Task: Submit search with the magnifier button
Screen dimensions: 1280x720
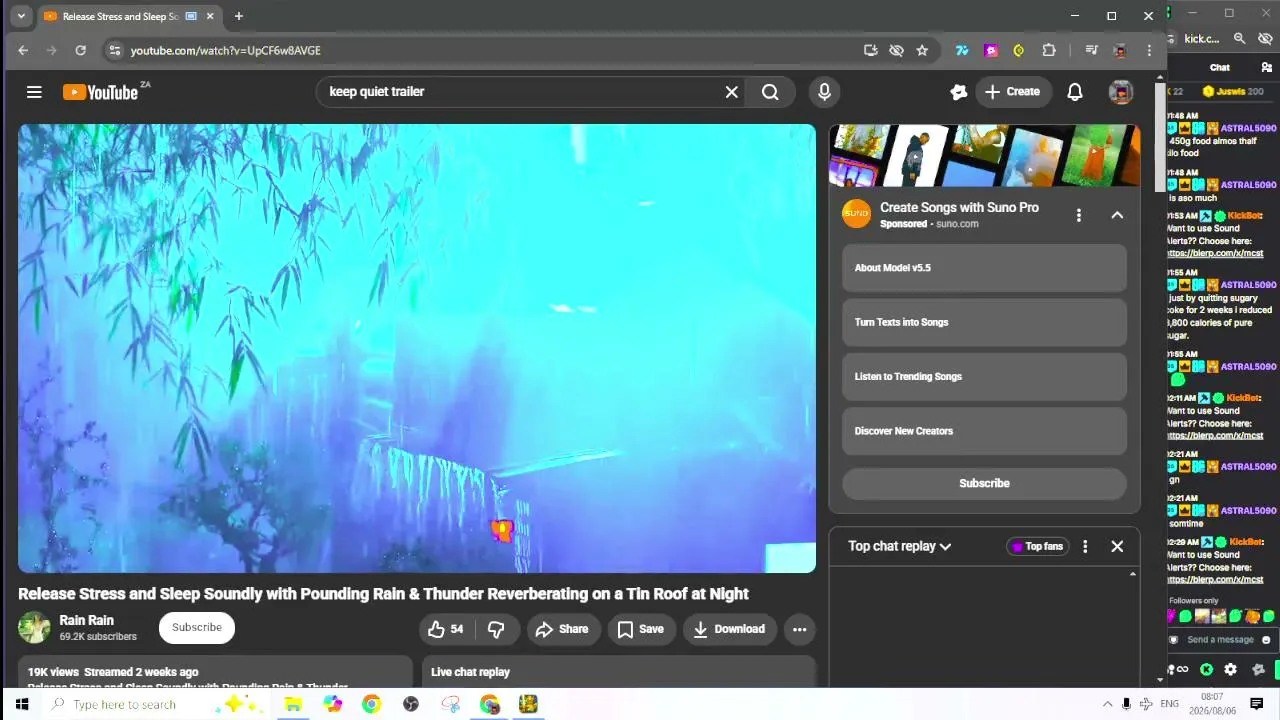Action: point(770,92)
